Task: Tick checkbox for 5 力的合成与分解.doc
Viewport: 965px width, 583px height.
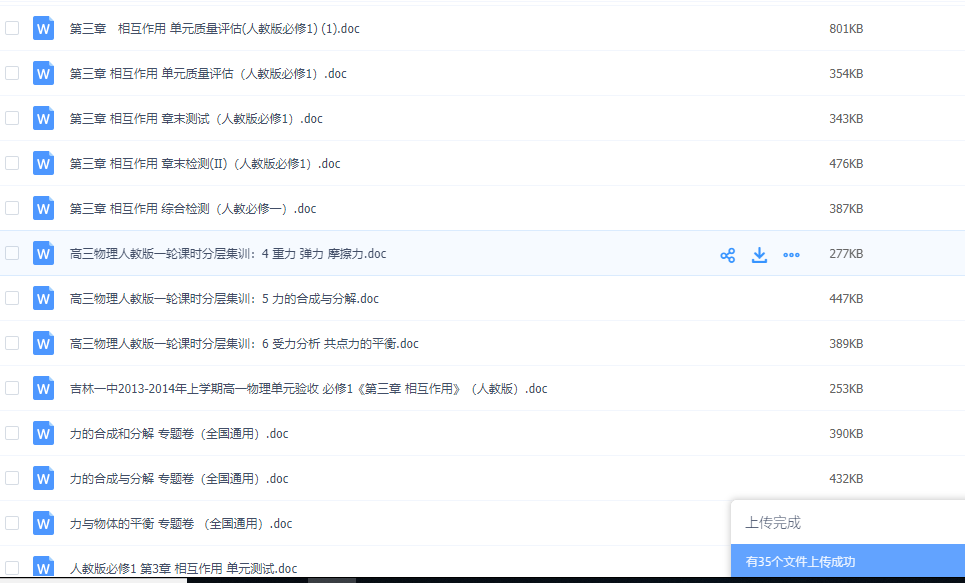Action: (12, 297)
